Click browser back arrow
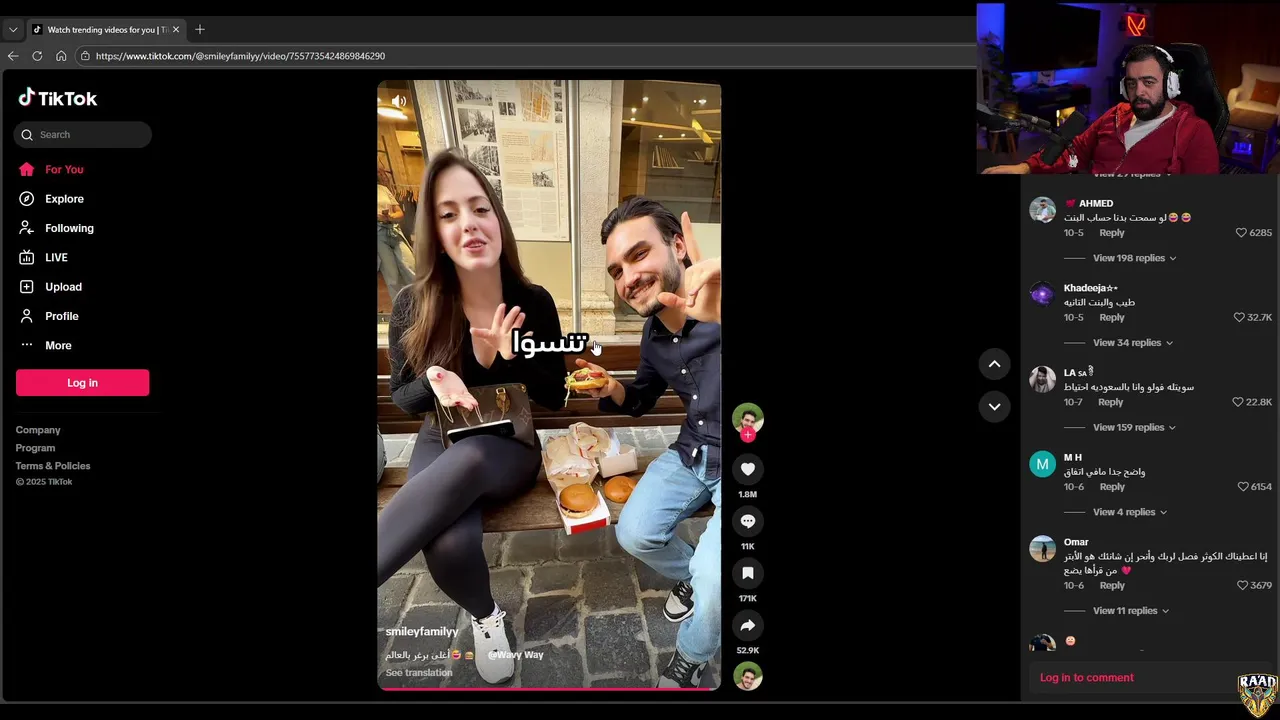The height and width of the screenshot is (720, 1280). tap(13, 56)
